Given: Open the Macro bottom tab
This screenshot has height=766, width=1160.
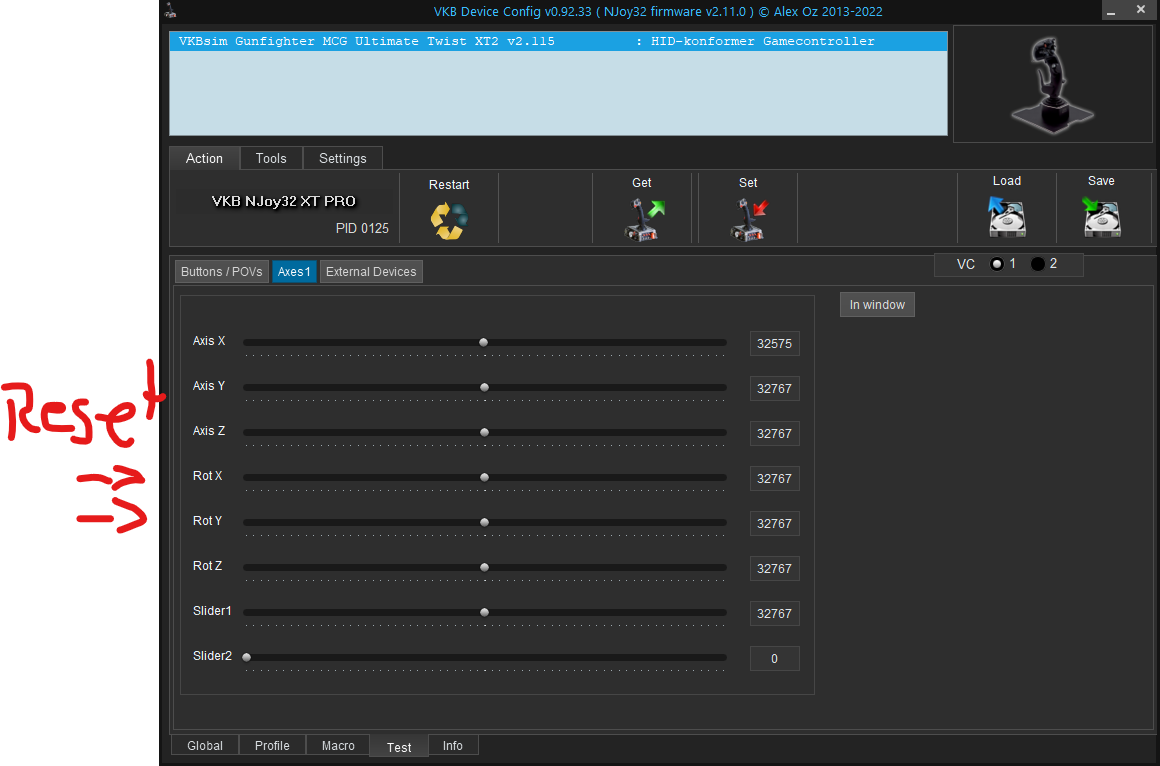Looking at the screenshot, I should coord(338,745).
